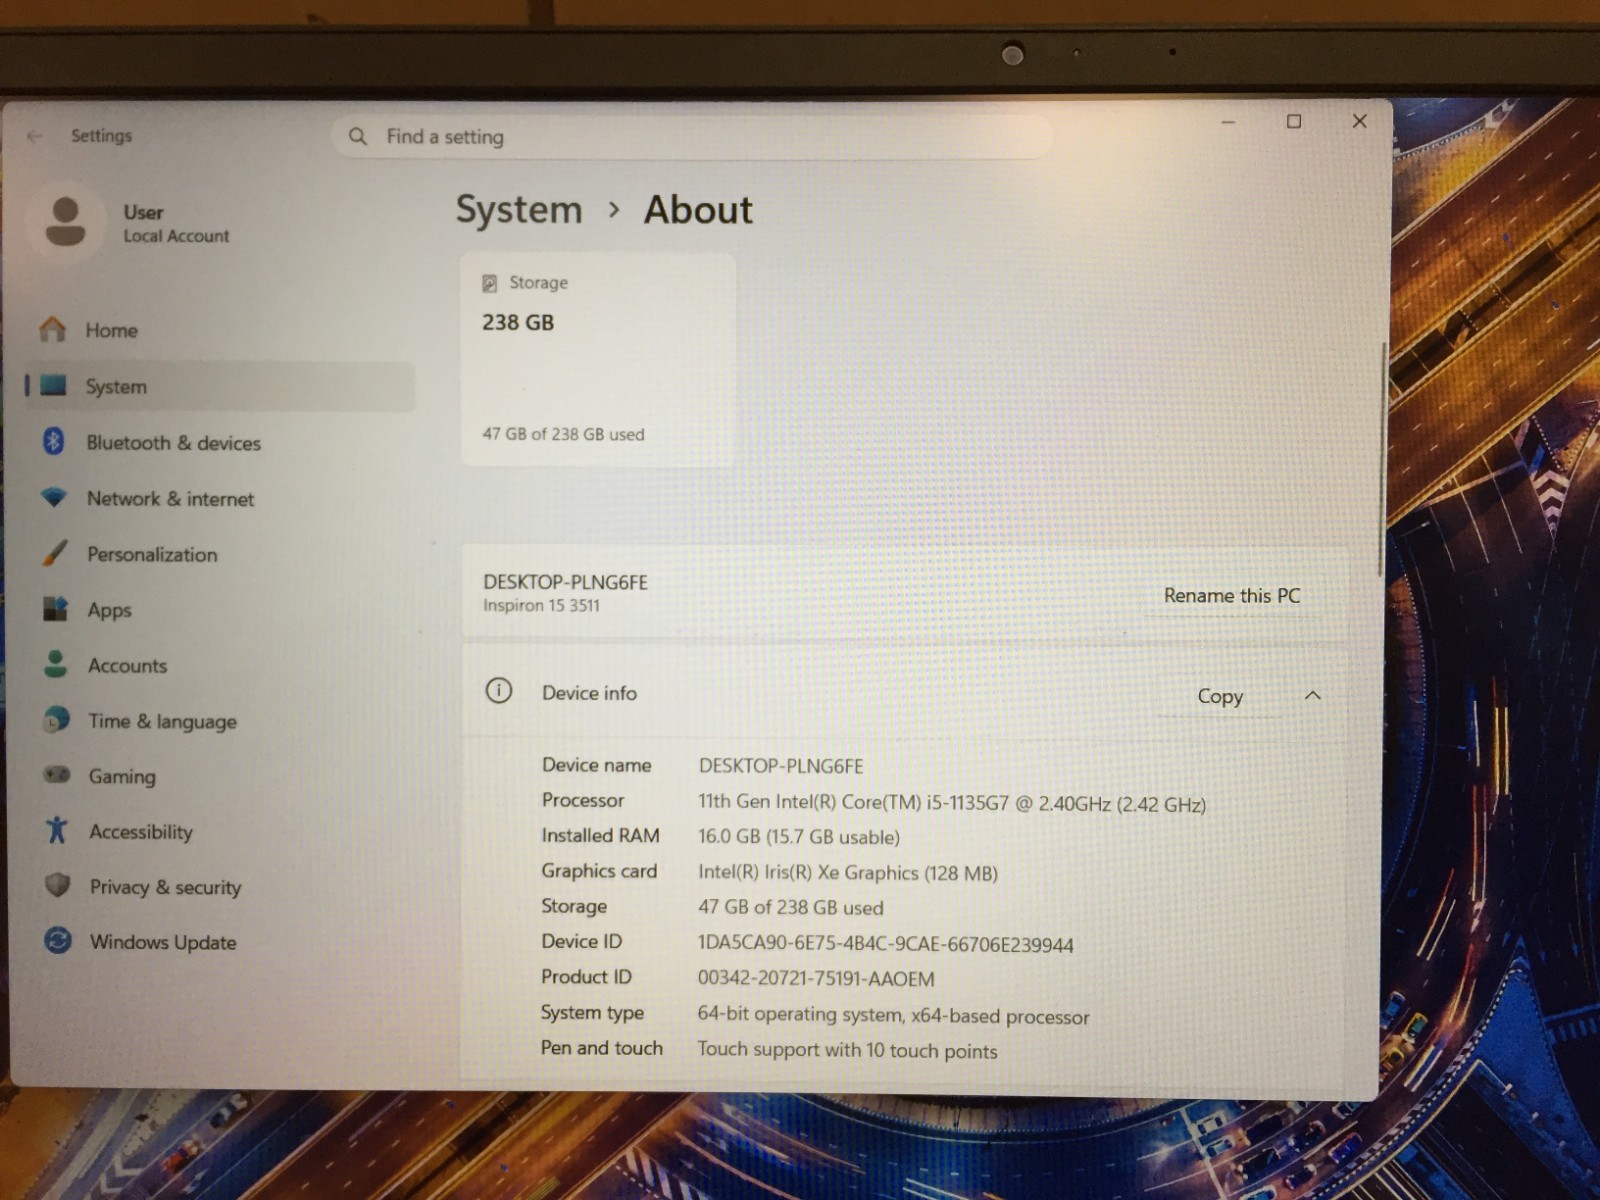The width and height of the screenshot is (1600, 1200).
Task: Copy the device info
Action: (1220, 696)
